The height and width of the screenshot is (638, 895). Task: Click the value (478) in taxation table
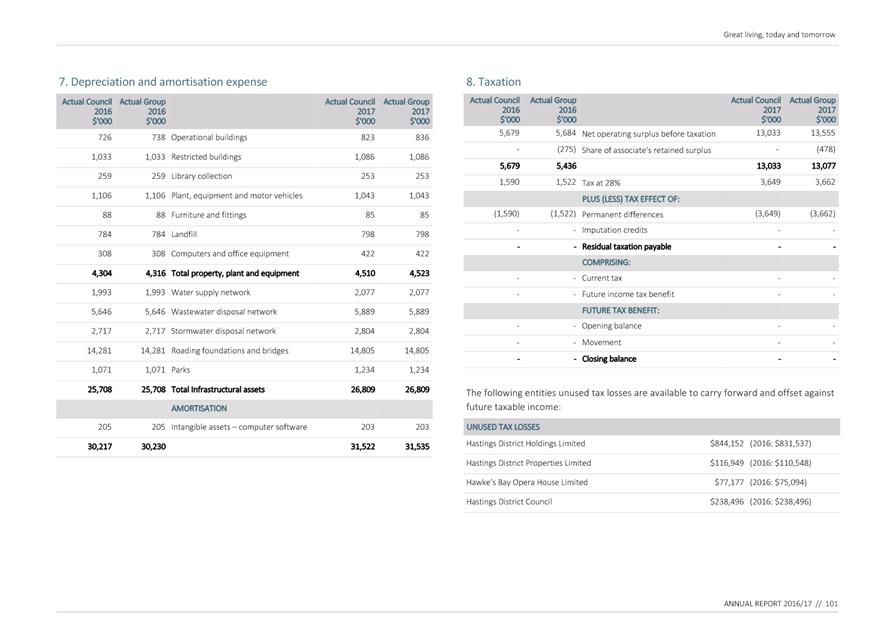[x=826, y=150]
